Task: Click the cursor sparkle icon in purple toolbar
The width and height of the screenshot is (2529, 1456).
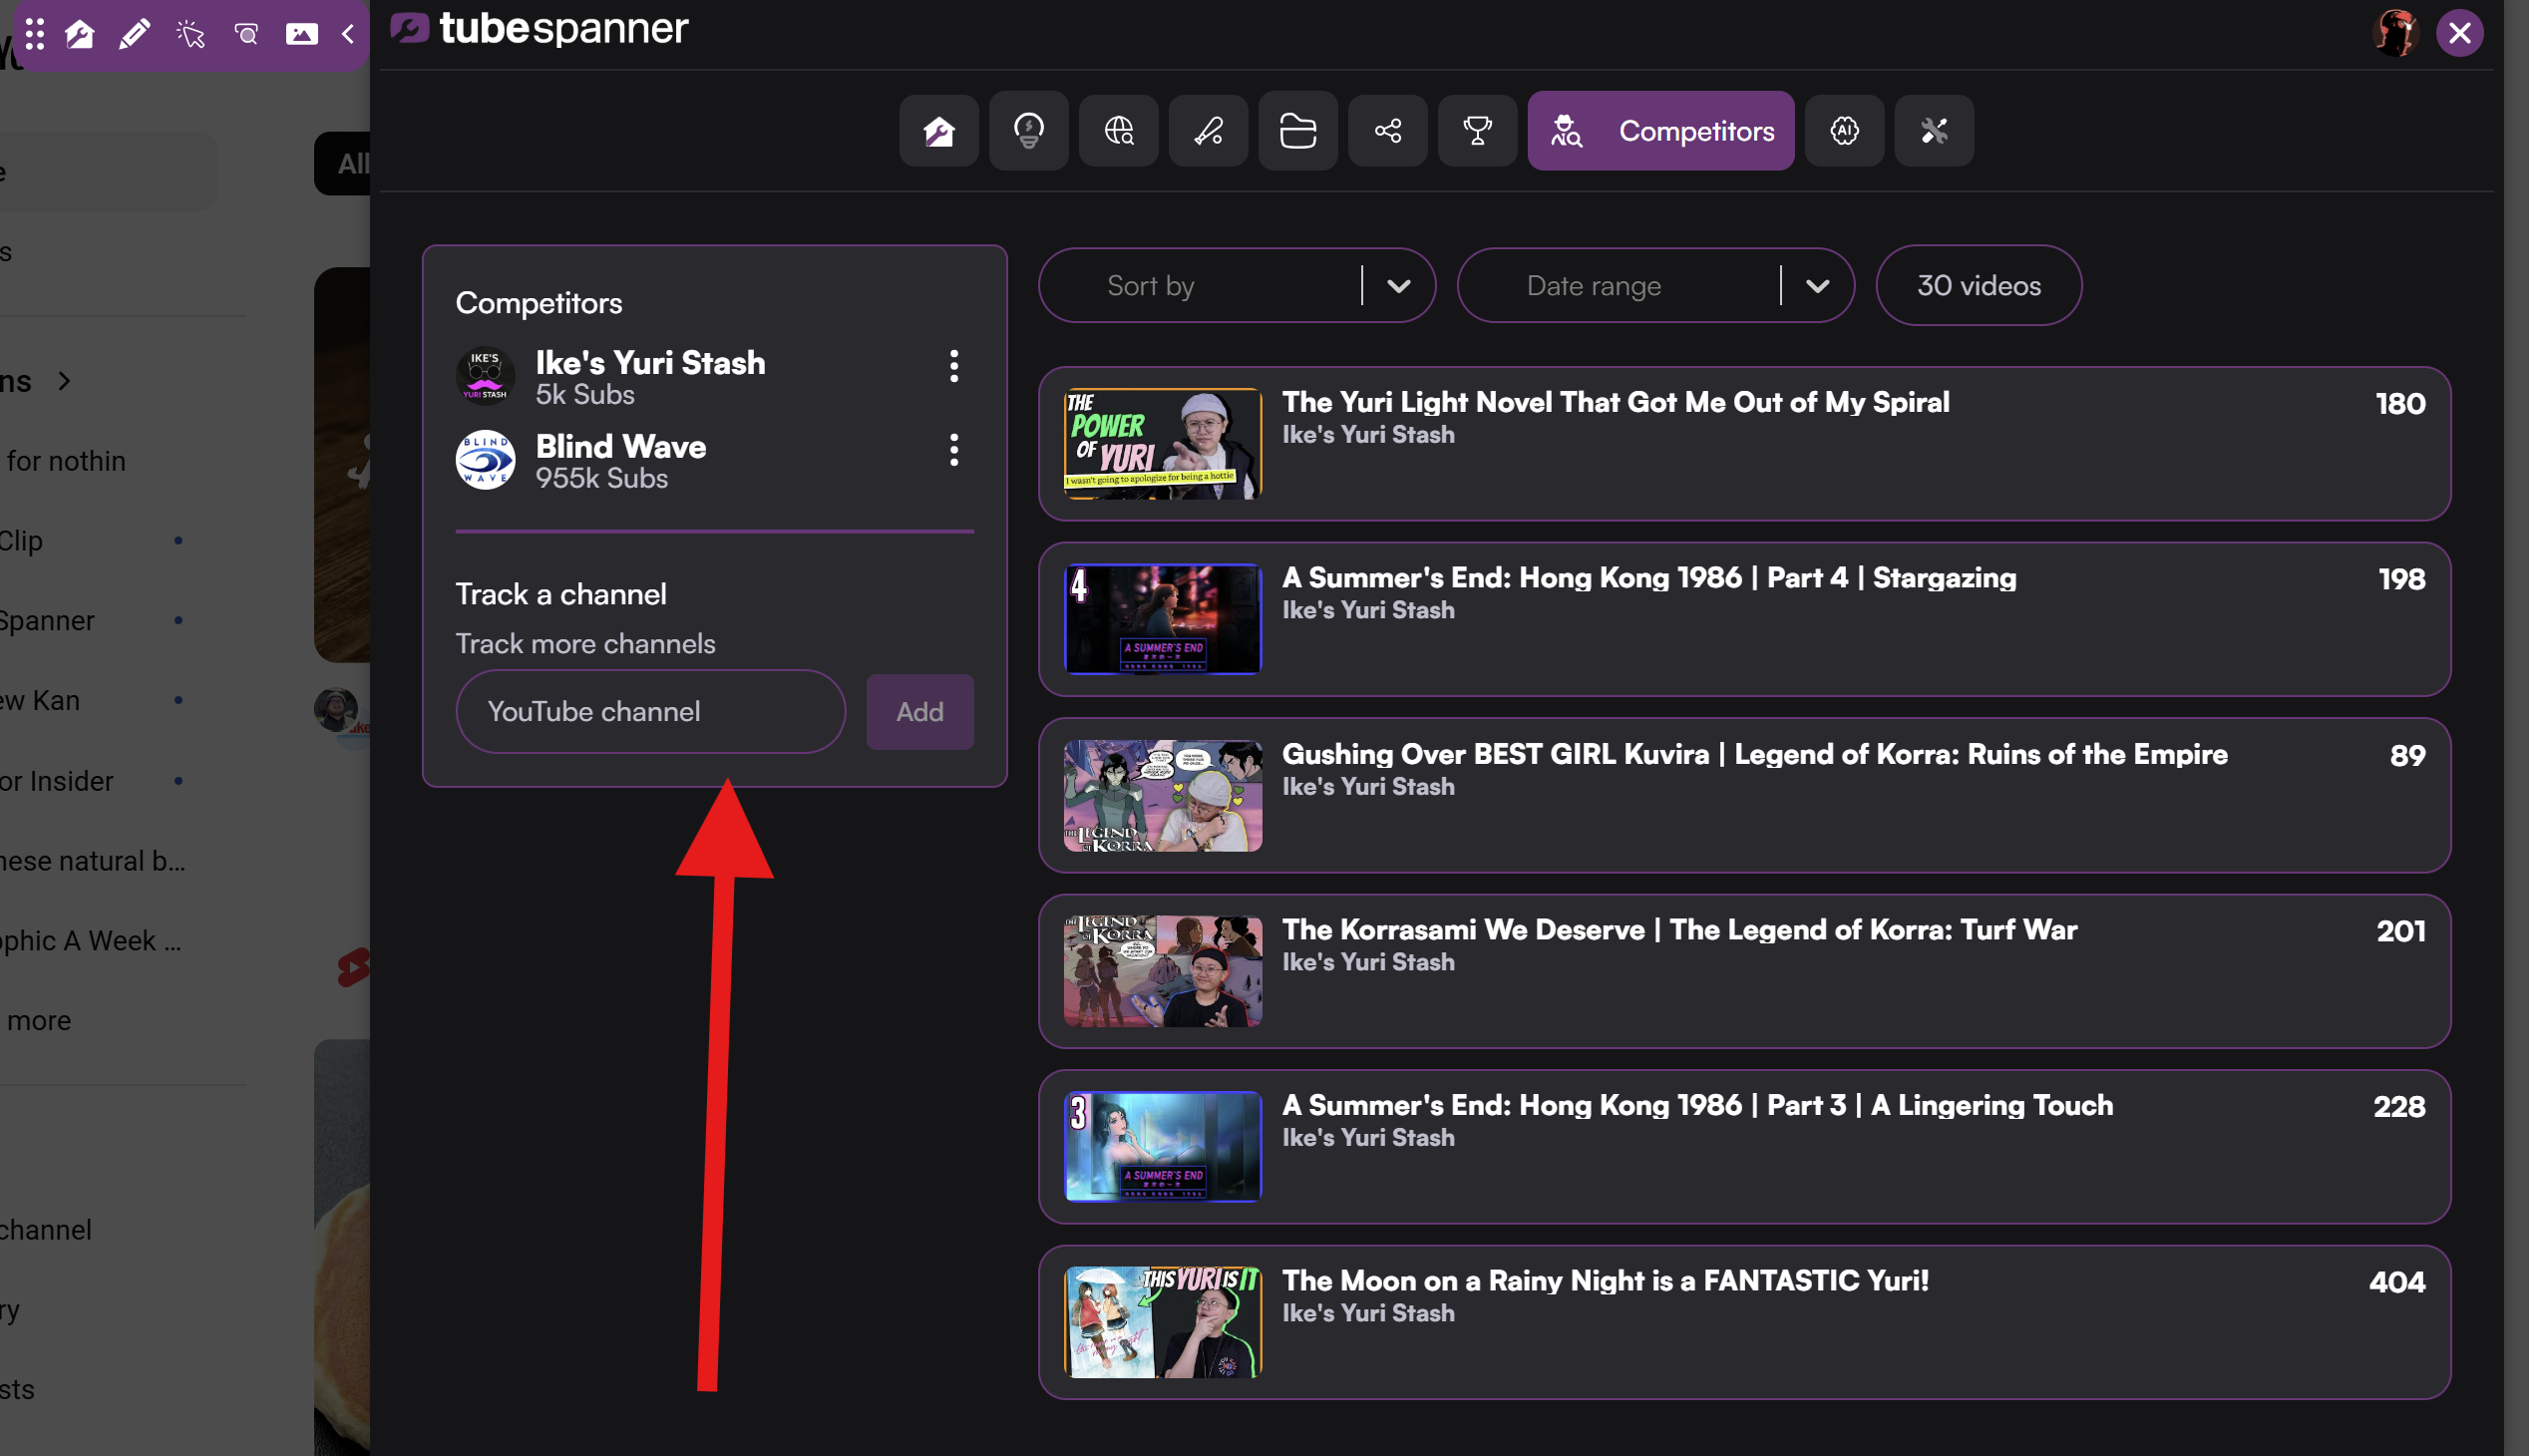Action: tap(190, 34)
